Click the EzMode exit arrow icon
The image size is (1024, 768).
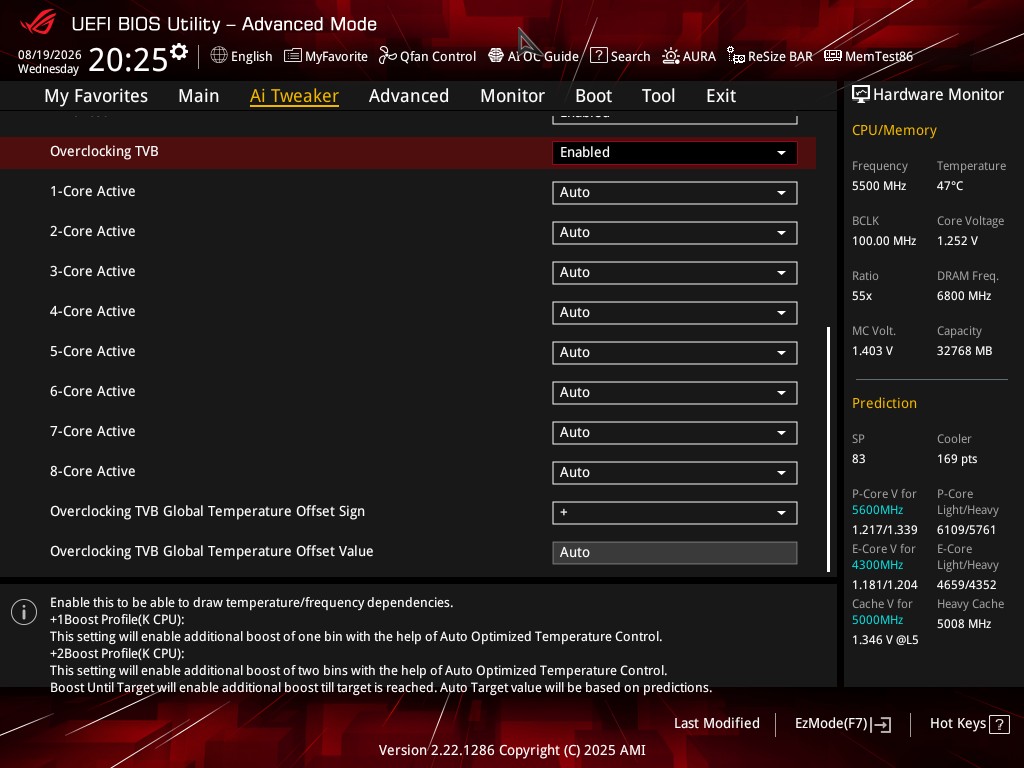[x=882, y=724]
